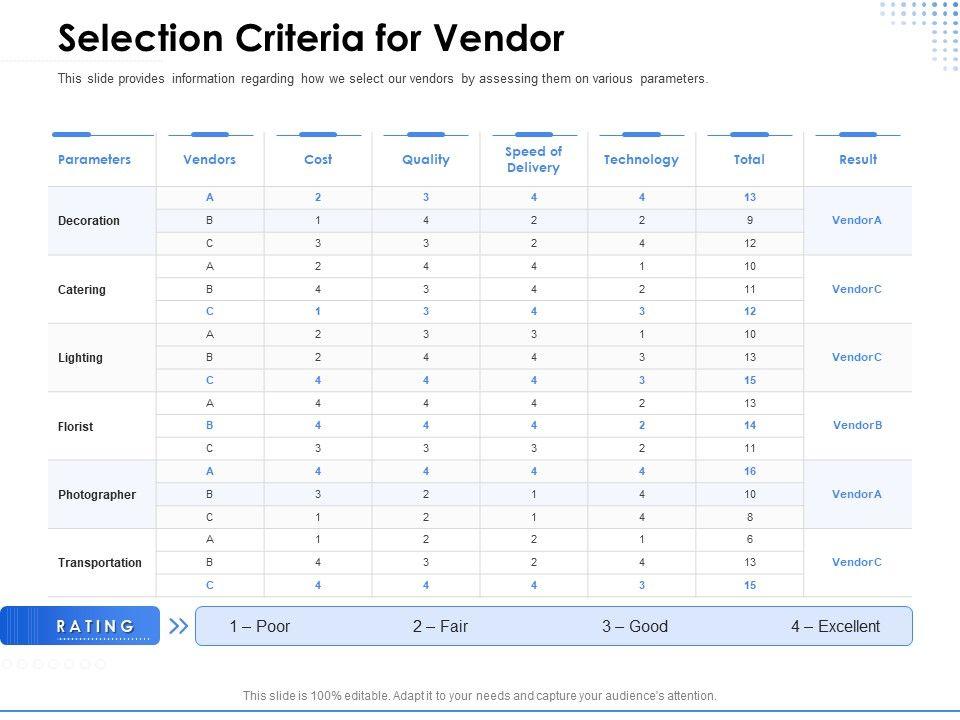Select the Speed of Delivery header
Image resolution: width=960 pixels, height=720 pixels.
533,159
